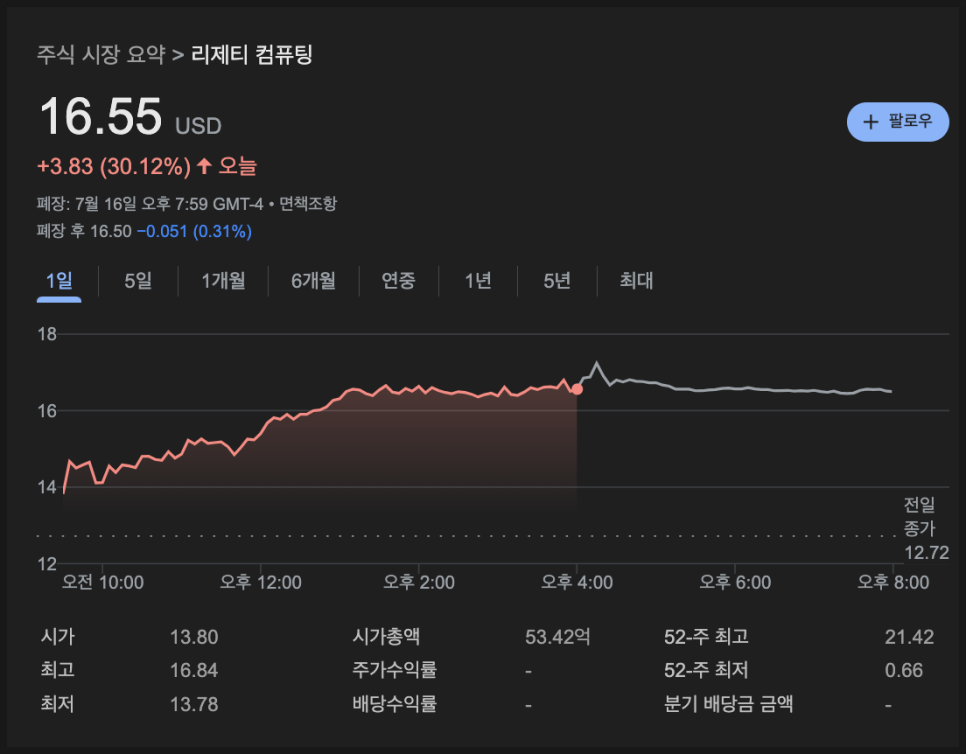966x754 pixels.
Task: Click the 14 price axis label
Action: (47, 487)
